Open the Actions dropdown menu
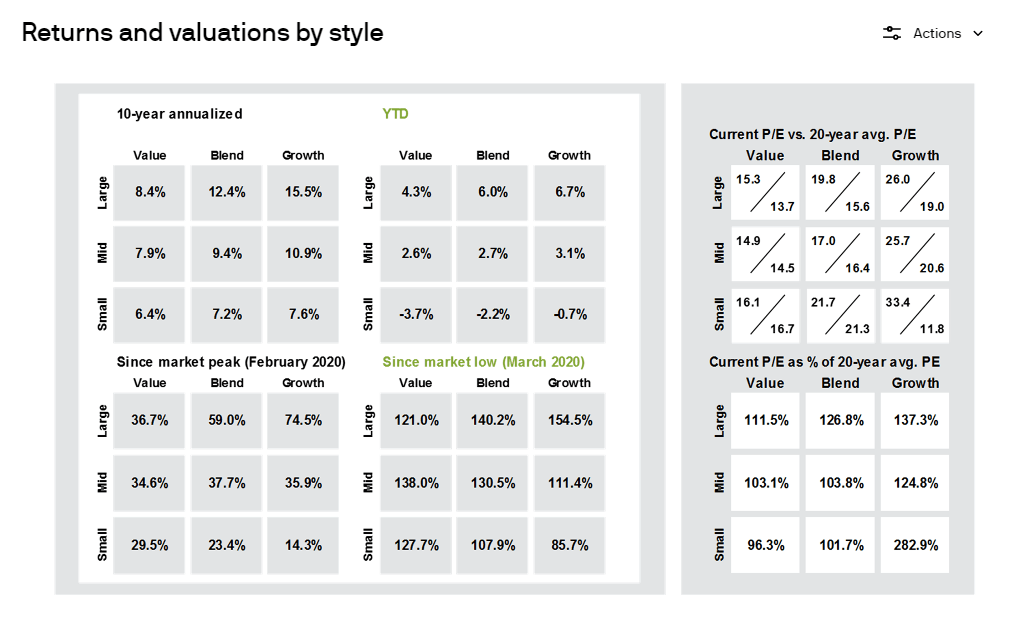 [937, 33]
